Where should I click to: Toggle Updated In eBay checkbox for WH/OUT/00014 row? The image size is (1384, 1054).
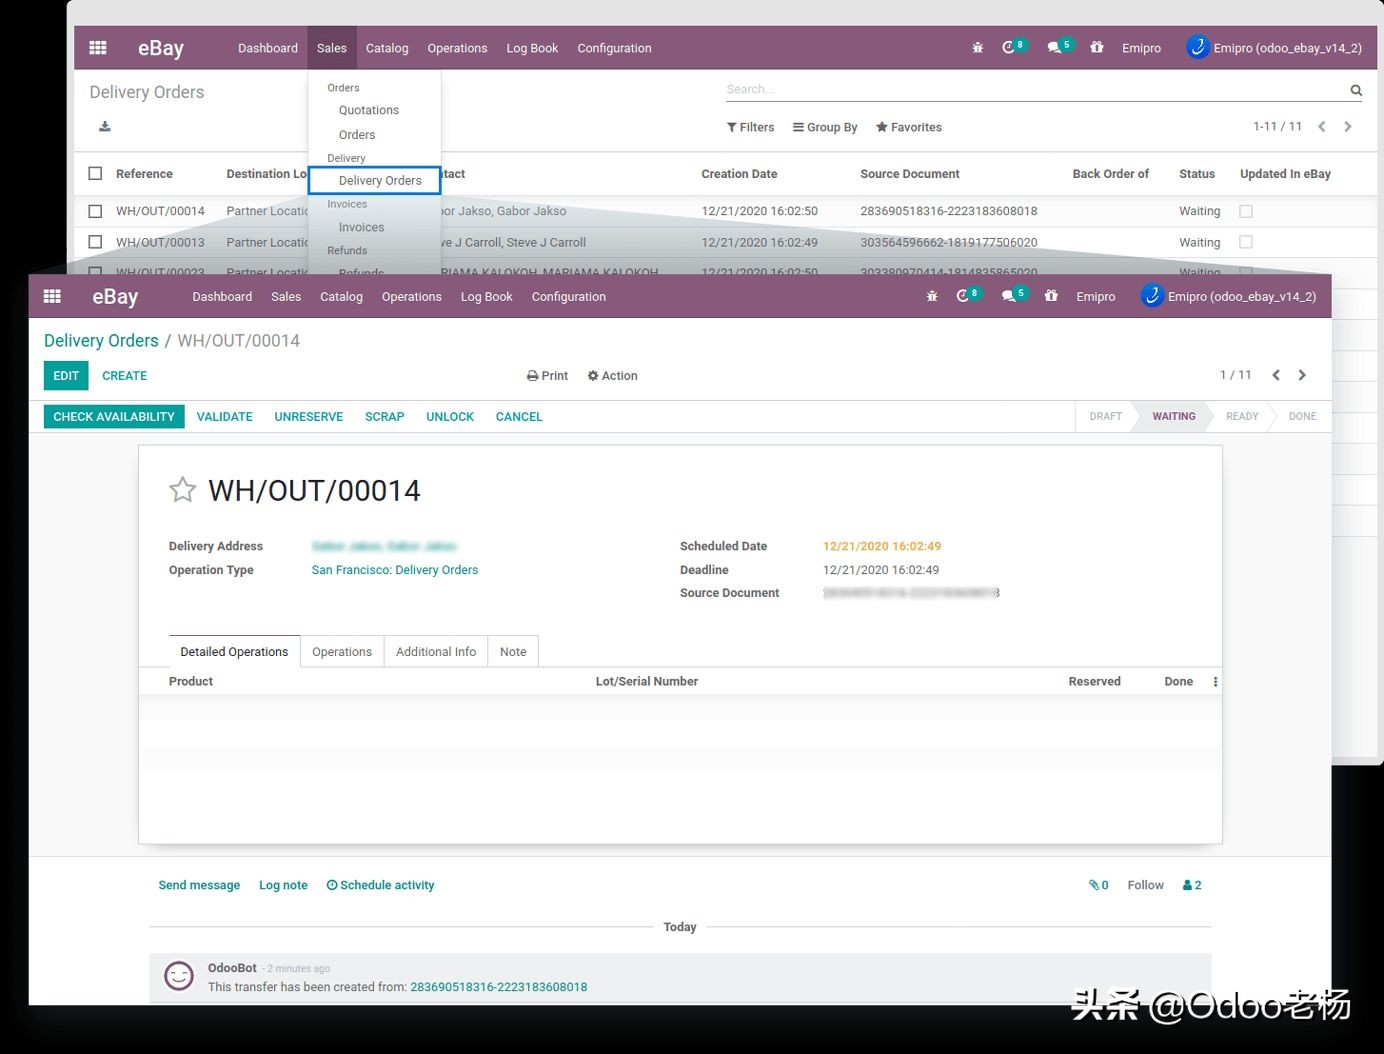click(x=1246, y=211)
